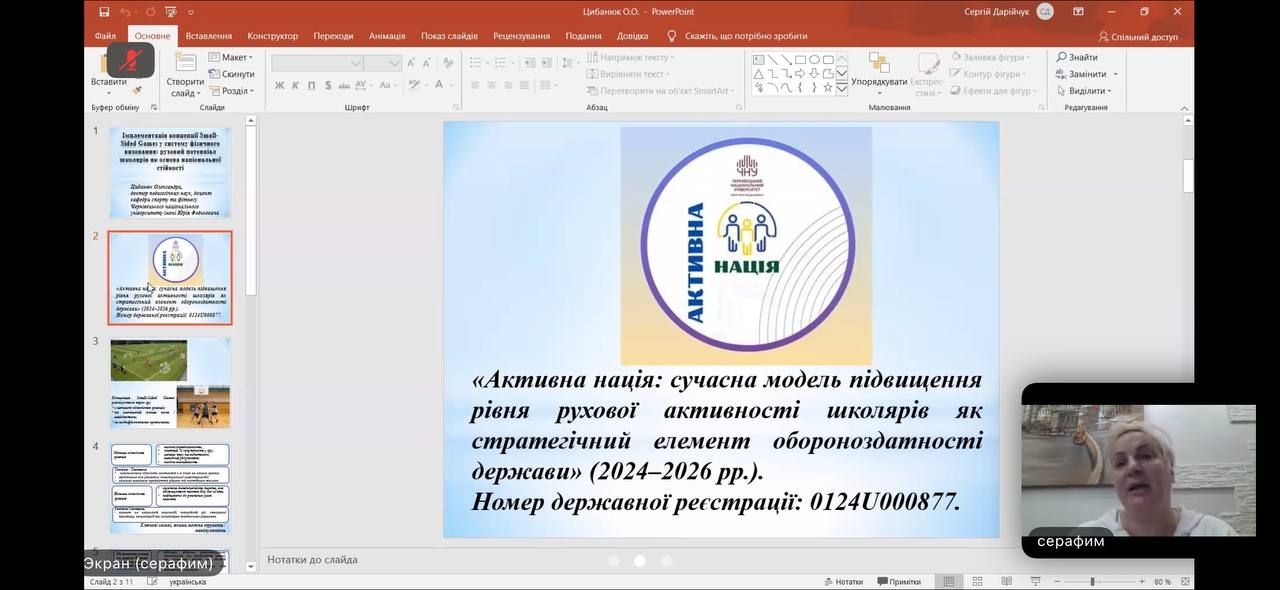1280x590 pixels.
Task: Open the Рецензування tab
Action: [521, 36]
